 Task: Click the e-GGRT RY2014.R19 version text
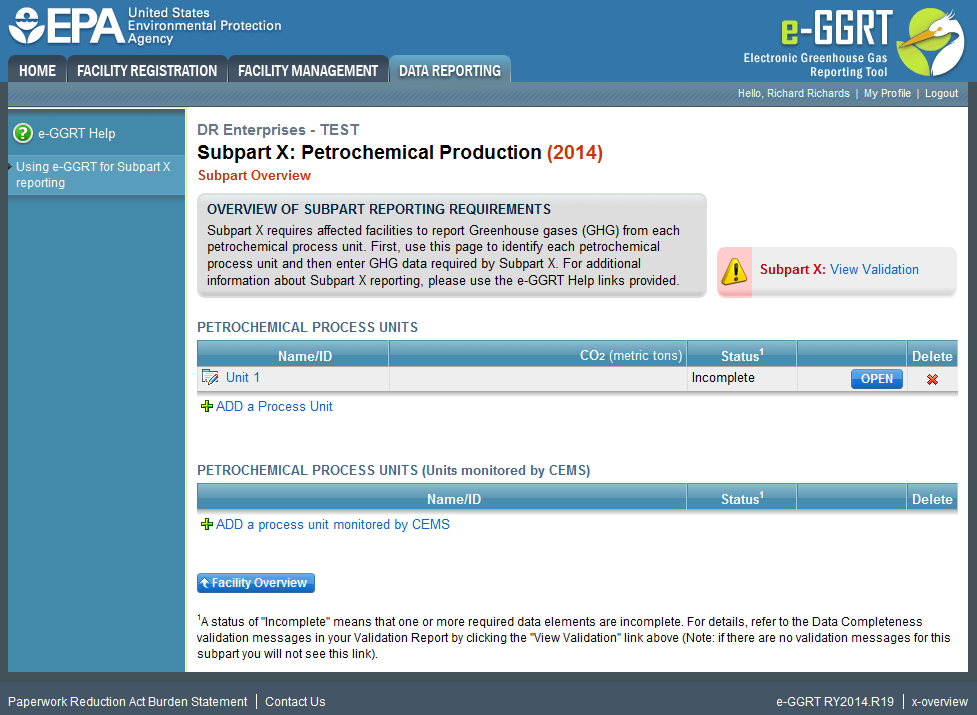(835, 702)
